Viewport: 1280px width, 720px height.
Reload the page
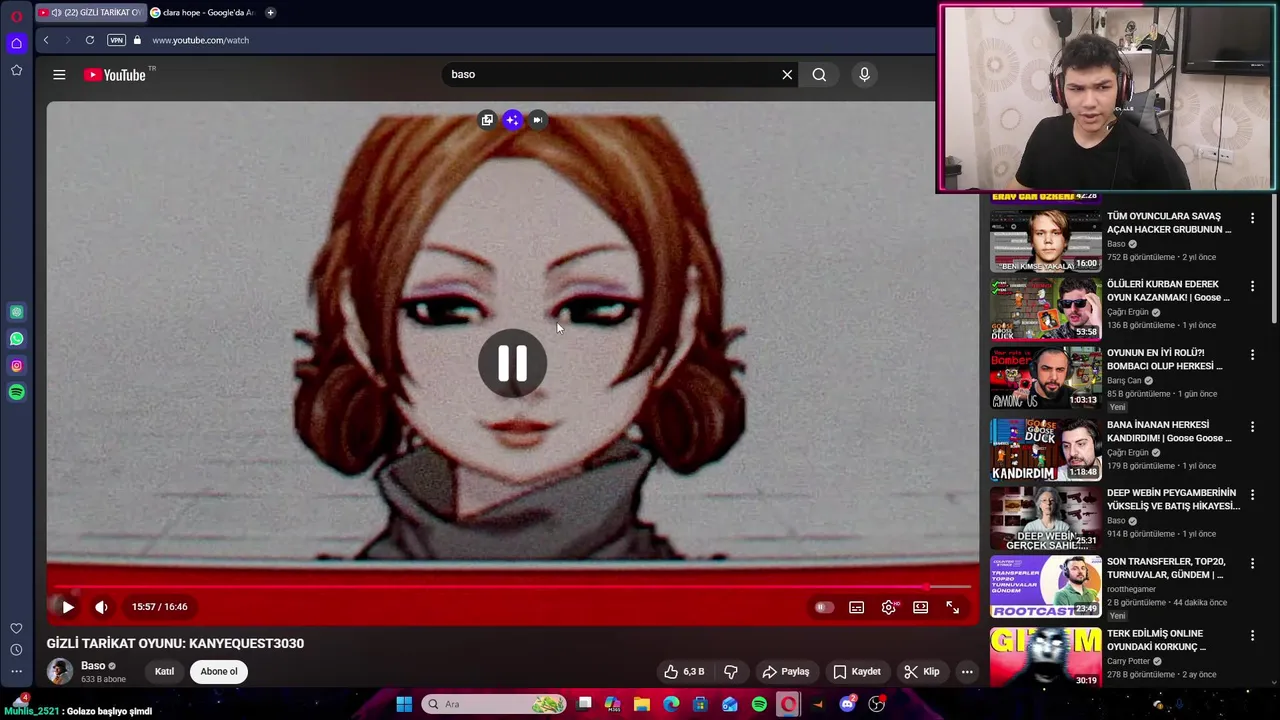tap(90, 40)
